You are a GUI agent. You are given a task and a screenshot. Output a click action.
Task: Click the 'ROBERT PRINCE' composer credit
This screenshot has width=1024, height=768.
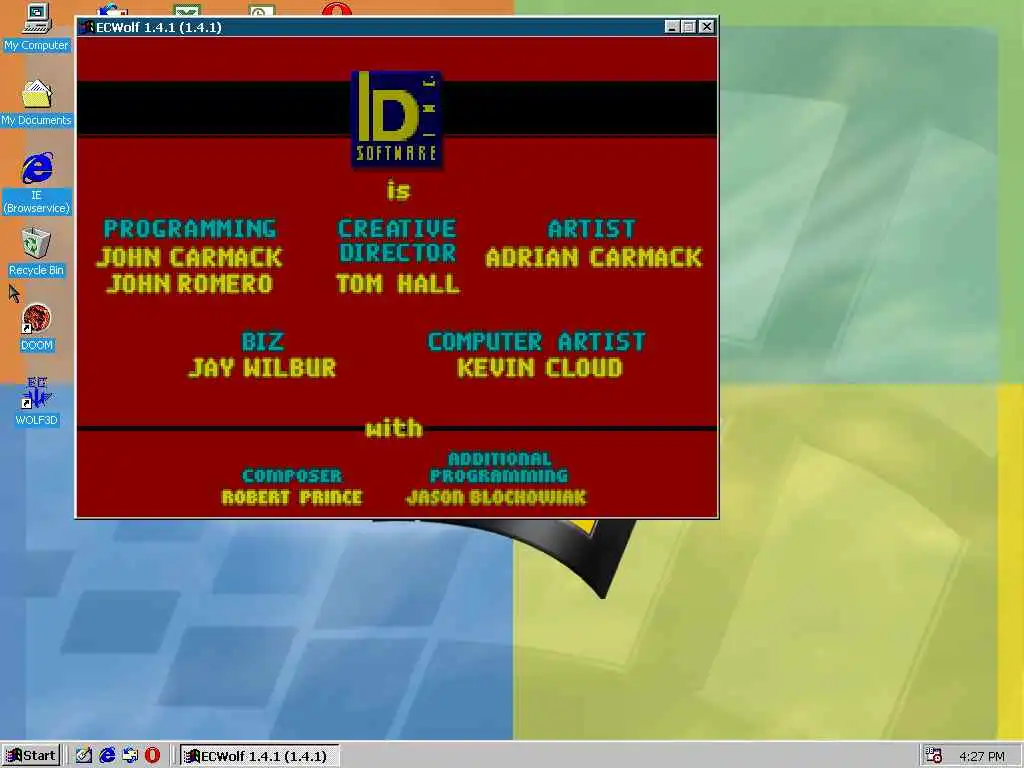(x=291, y=497)
